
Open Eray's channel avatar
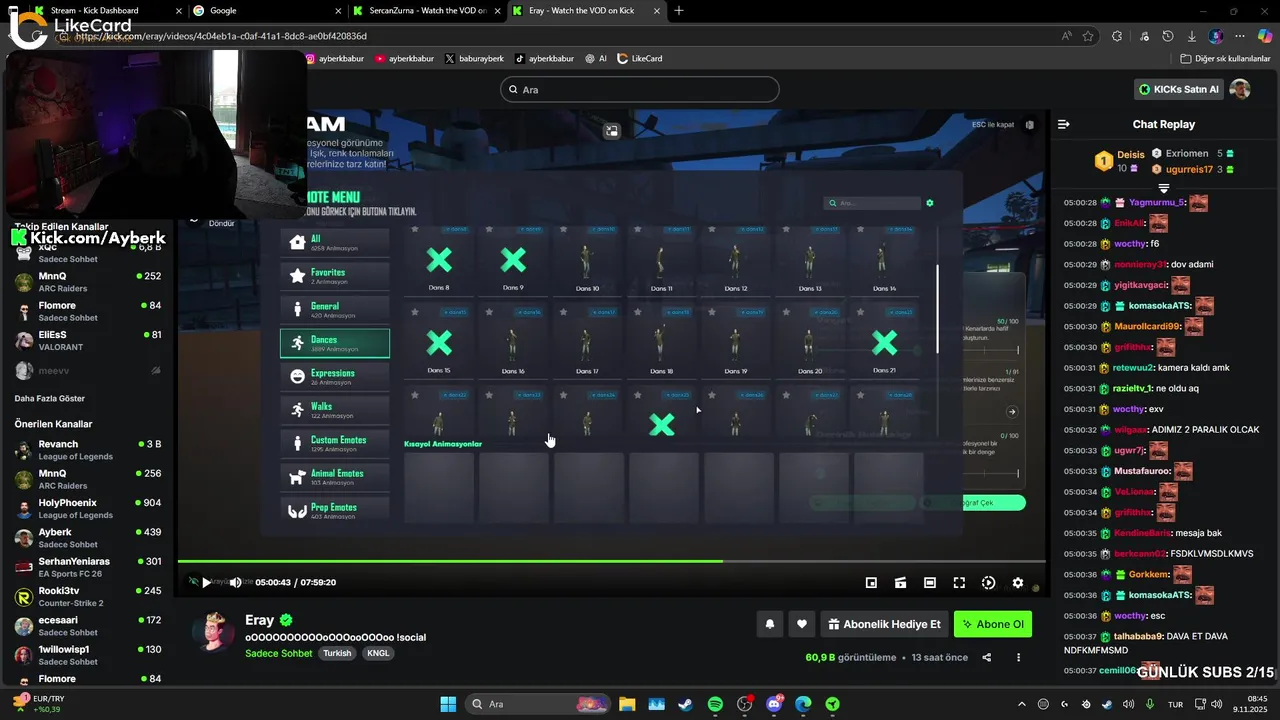pos(213,631)
